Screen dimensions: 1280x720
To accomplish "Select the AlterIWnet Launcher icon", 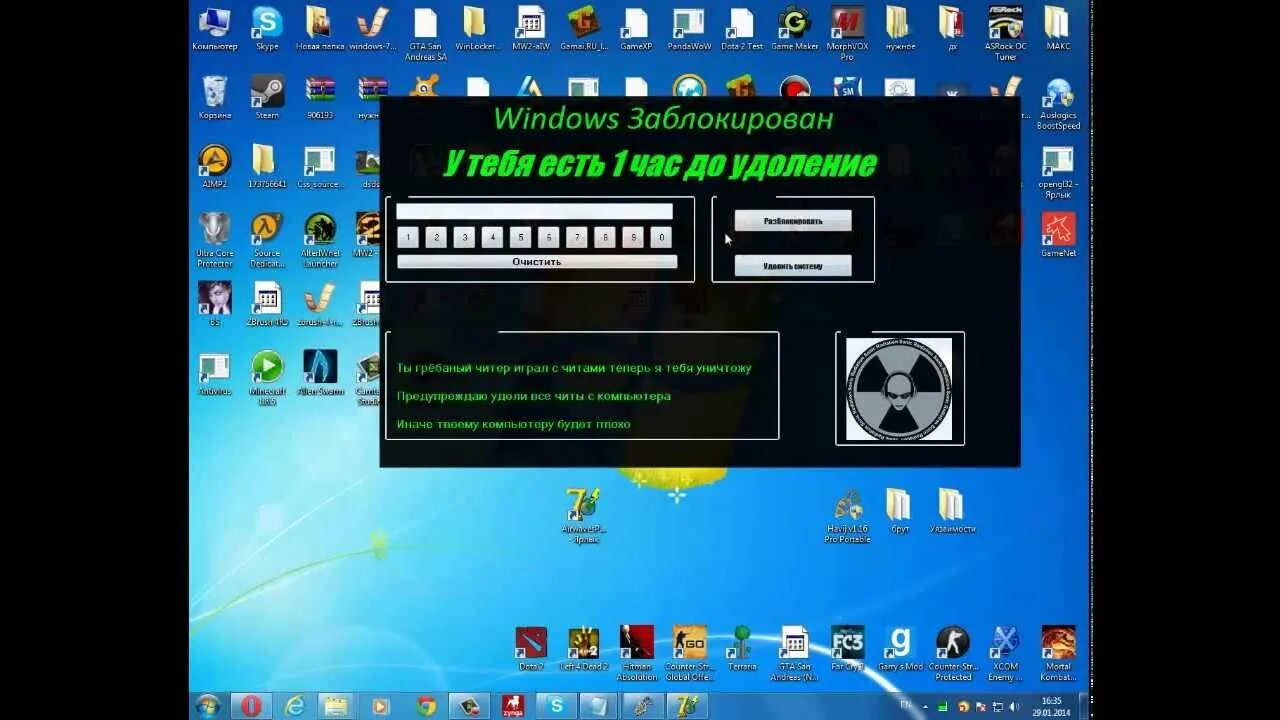I will [x=320, y=240].
